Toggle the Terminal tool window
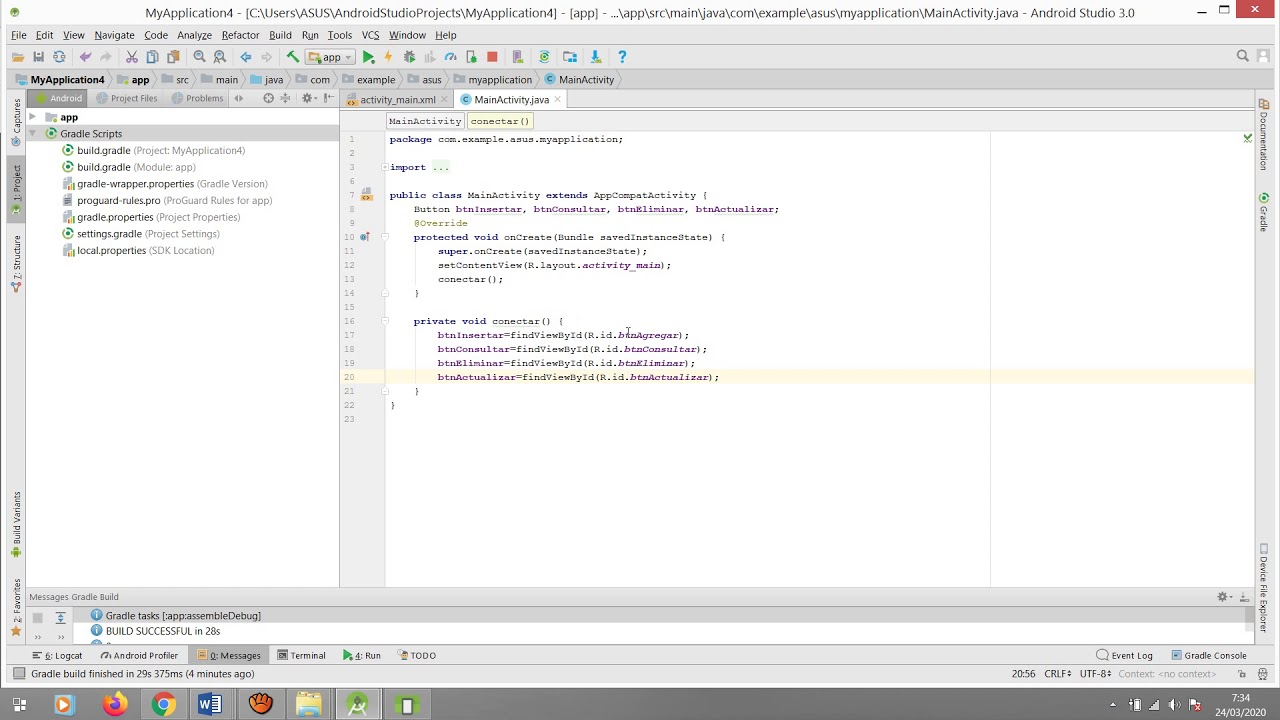The height and width of the screenshot is (720, 1280). (302, 655)
